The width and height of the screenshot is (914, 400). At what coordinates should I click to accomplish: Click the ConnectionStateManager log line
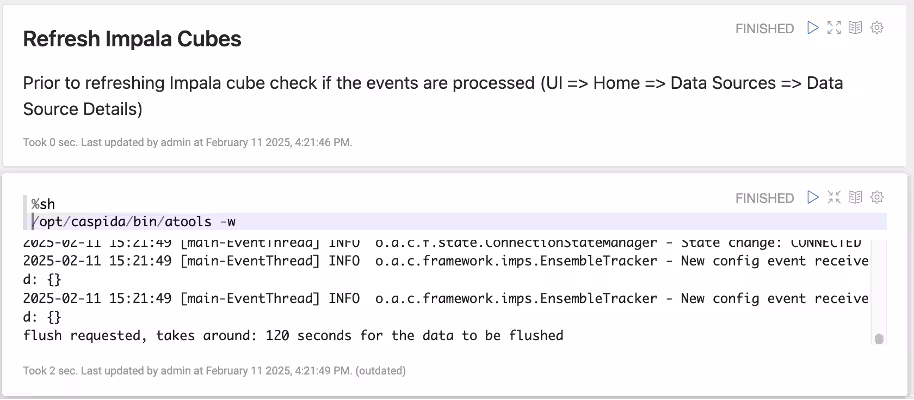[445, 242]
